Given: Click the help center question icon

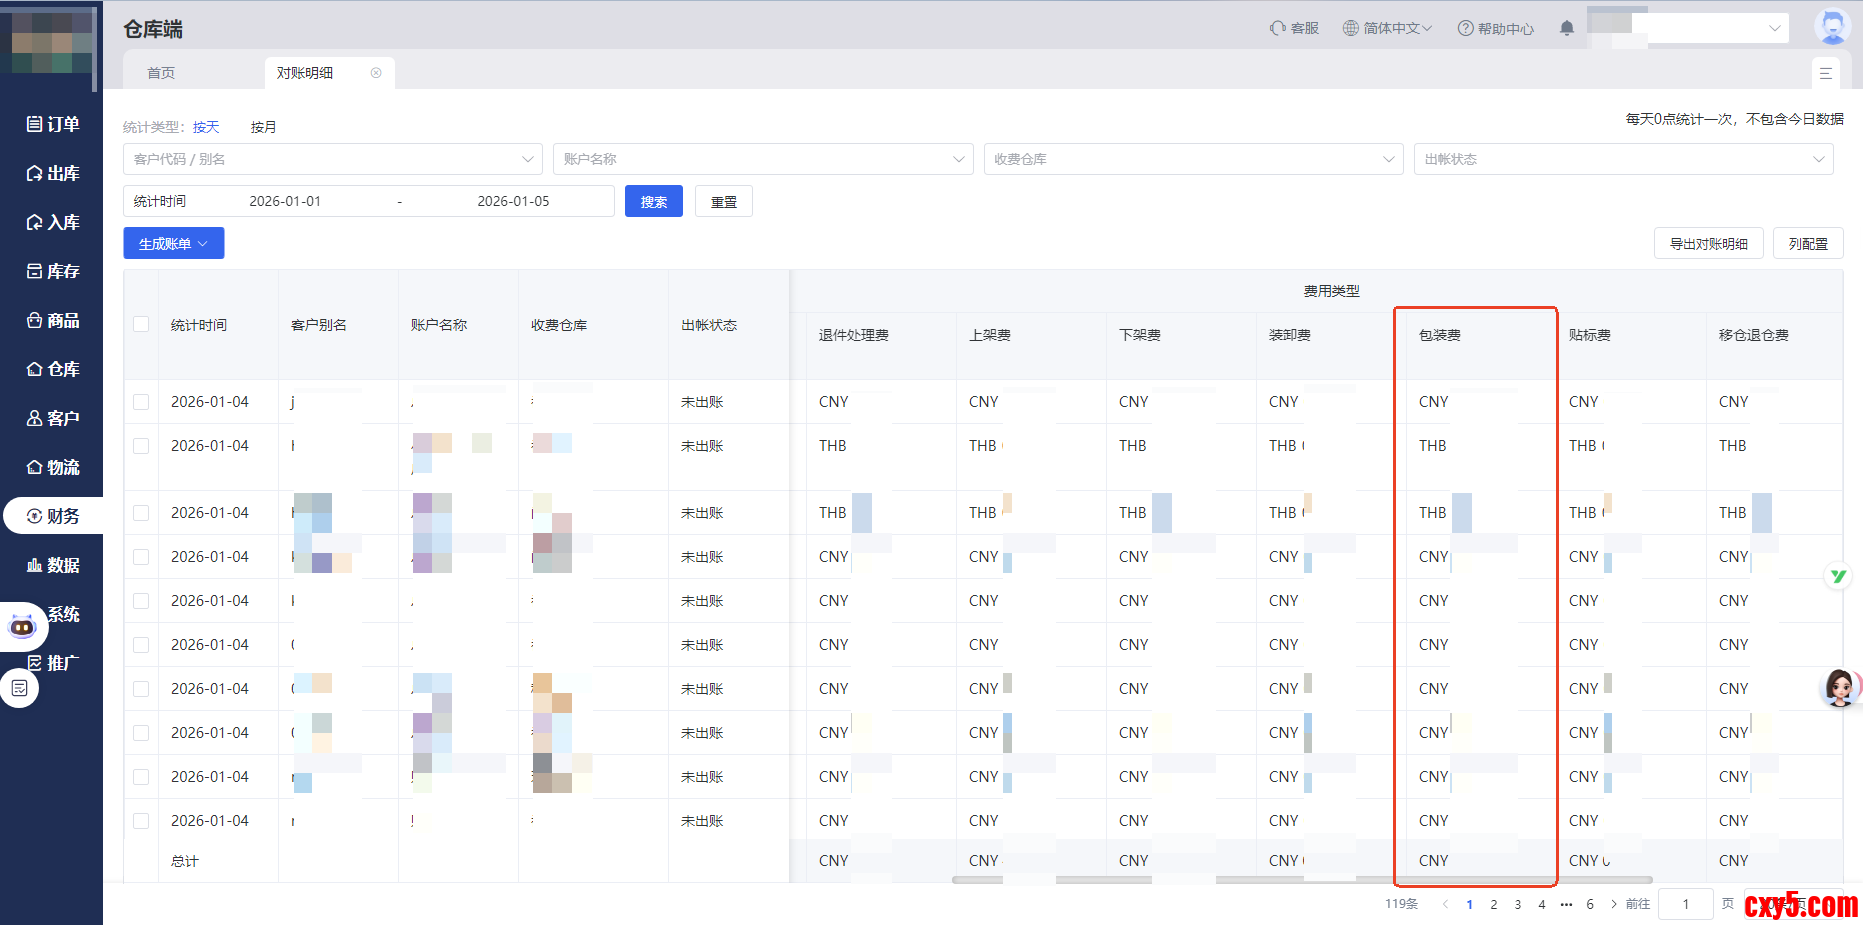Looking at the screenshot, I should click(1465, 28).
